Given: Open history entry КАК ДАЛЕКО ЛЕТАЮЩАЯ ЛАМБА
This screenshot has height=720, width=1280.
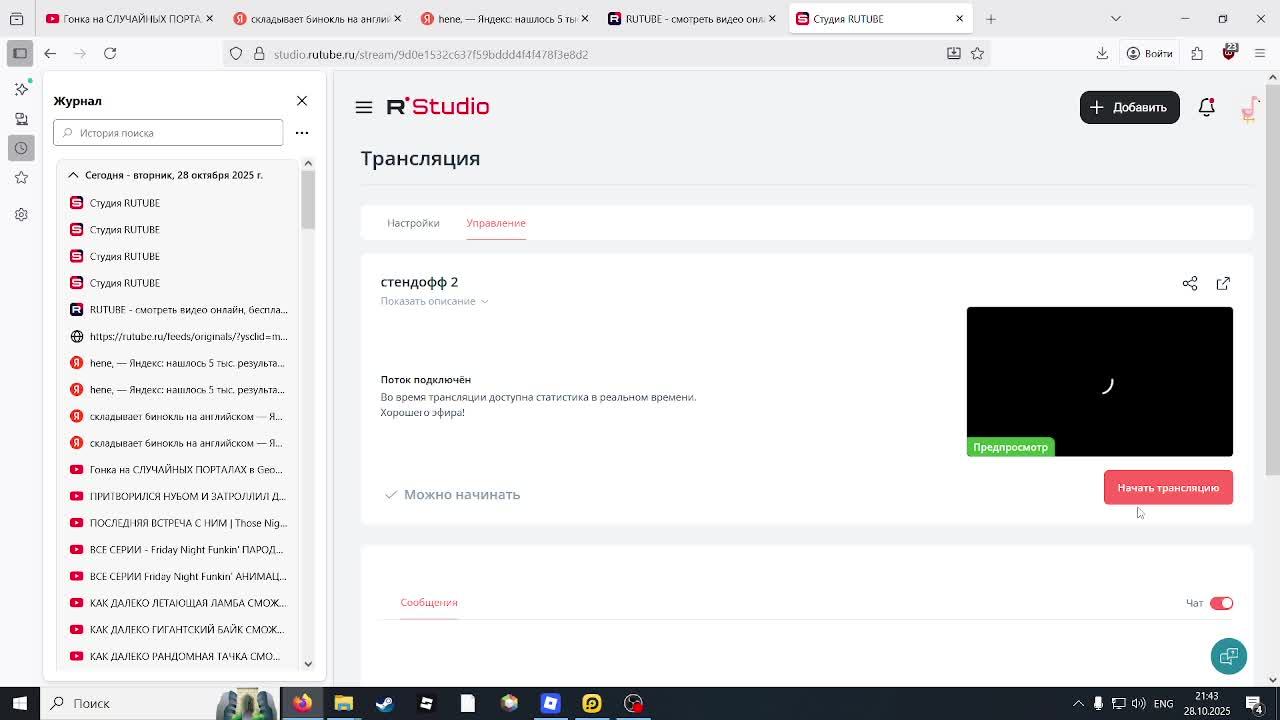Looking at the screenshot, I should click(x=178, y=603).
